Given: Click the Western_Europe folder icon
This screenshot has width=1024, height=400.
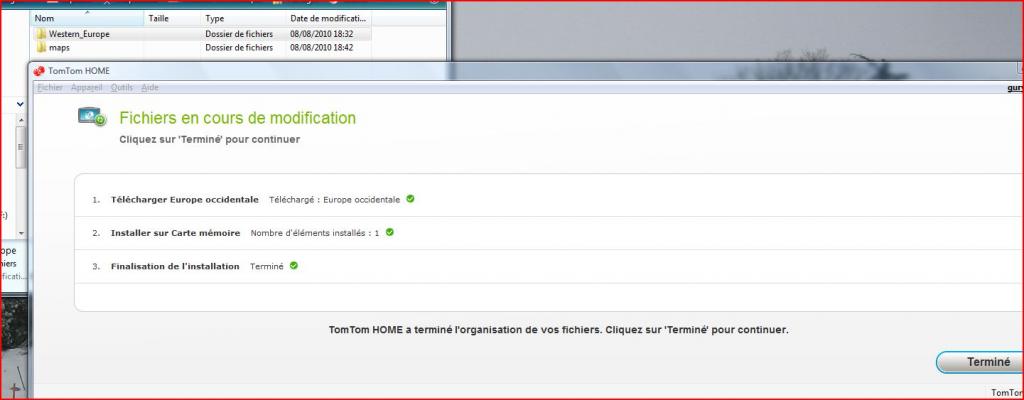Looking at the screenshot, I should coord(41,34).
